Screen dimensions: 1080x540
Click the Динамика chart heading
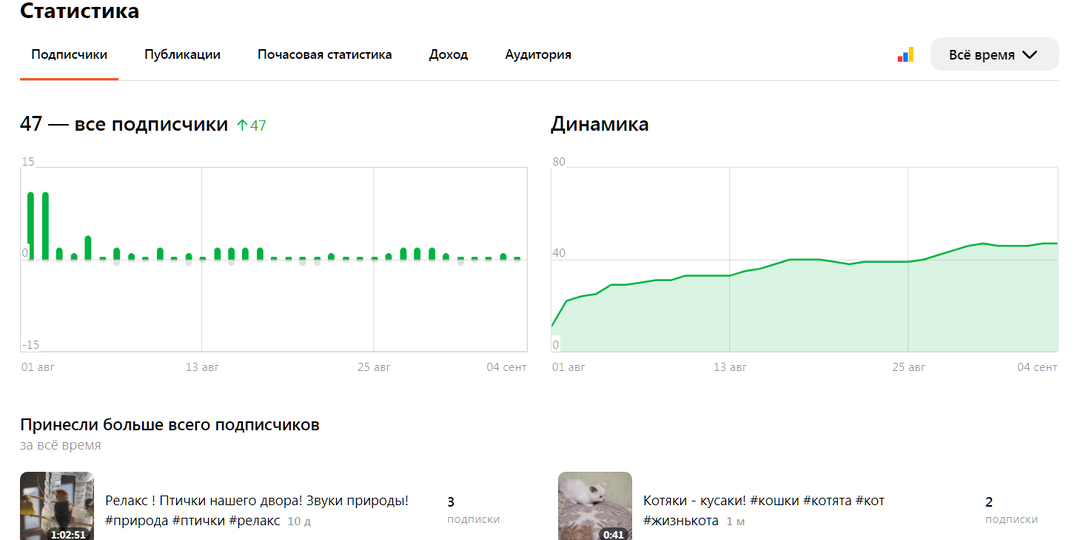[599, 125]
